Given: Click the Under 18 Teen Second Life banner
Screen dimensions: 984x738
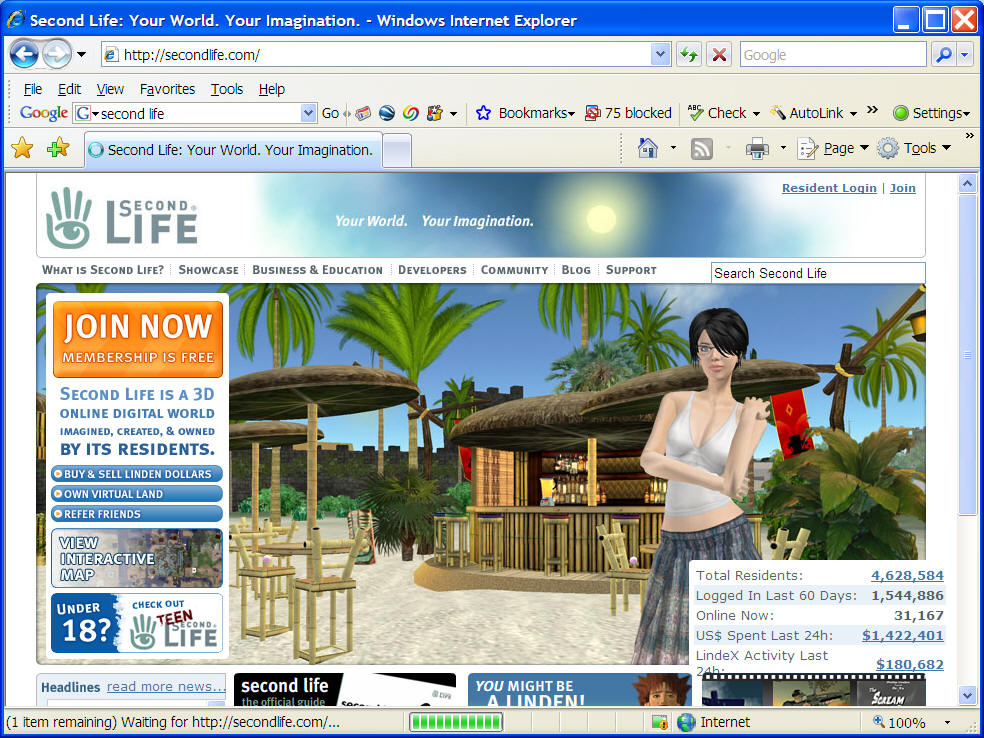Looking at the screenshot, I should click(137, 623).
